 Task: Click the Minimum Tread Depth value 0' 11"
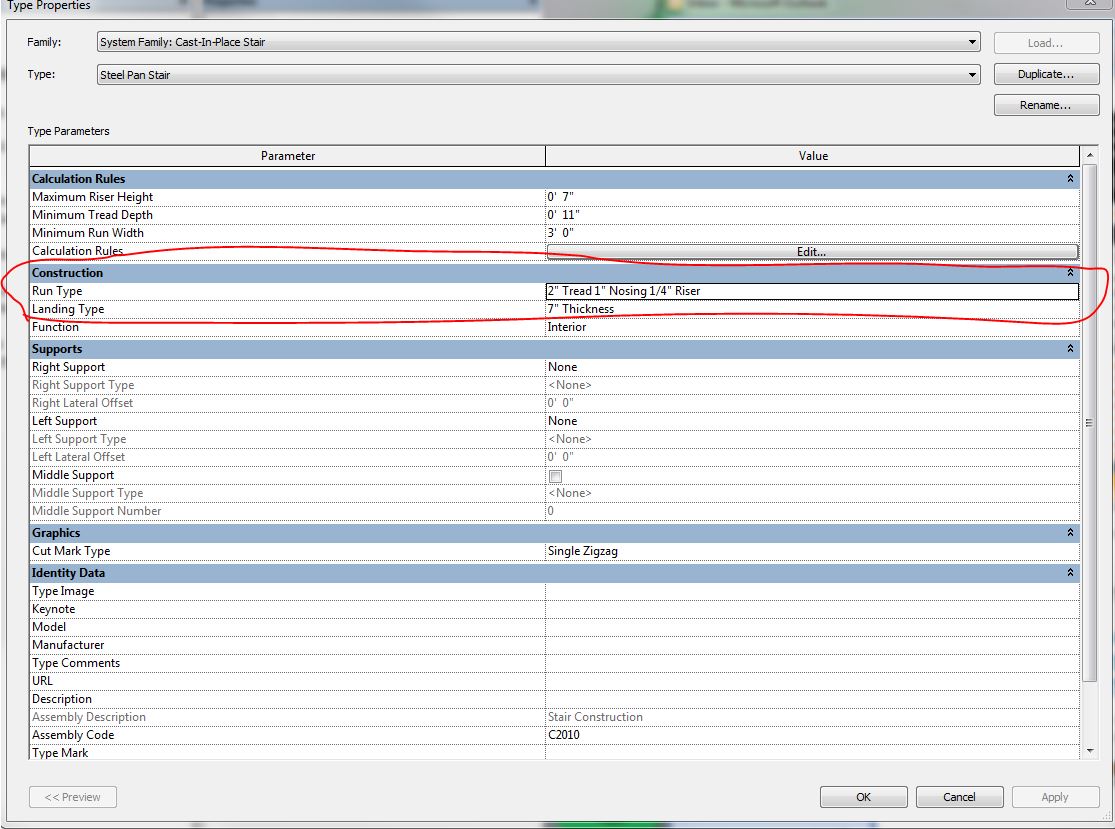coord(812,215)
